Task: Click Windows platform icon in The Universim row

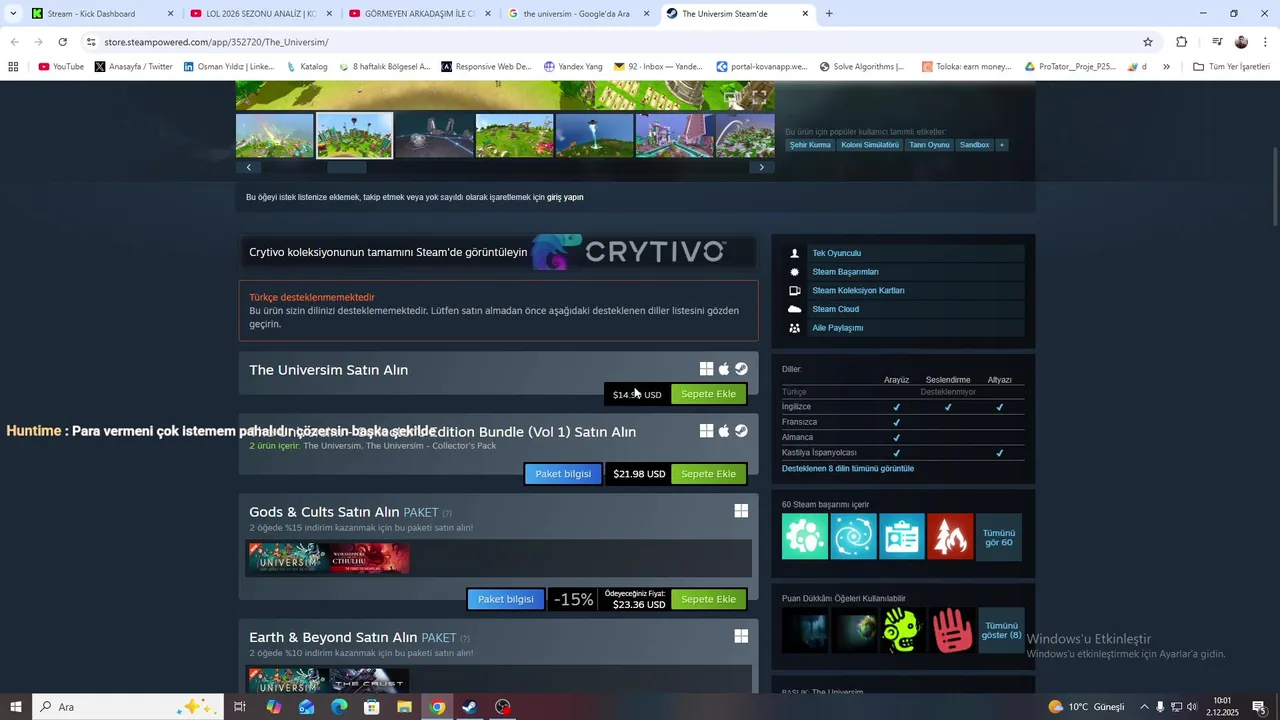Action: [x=706, y=369]
